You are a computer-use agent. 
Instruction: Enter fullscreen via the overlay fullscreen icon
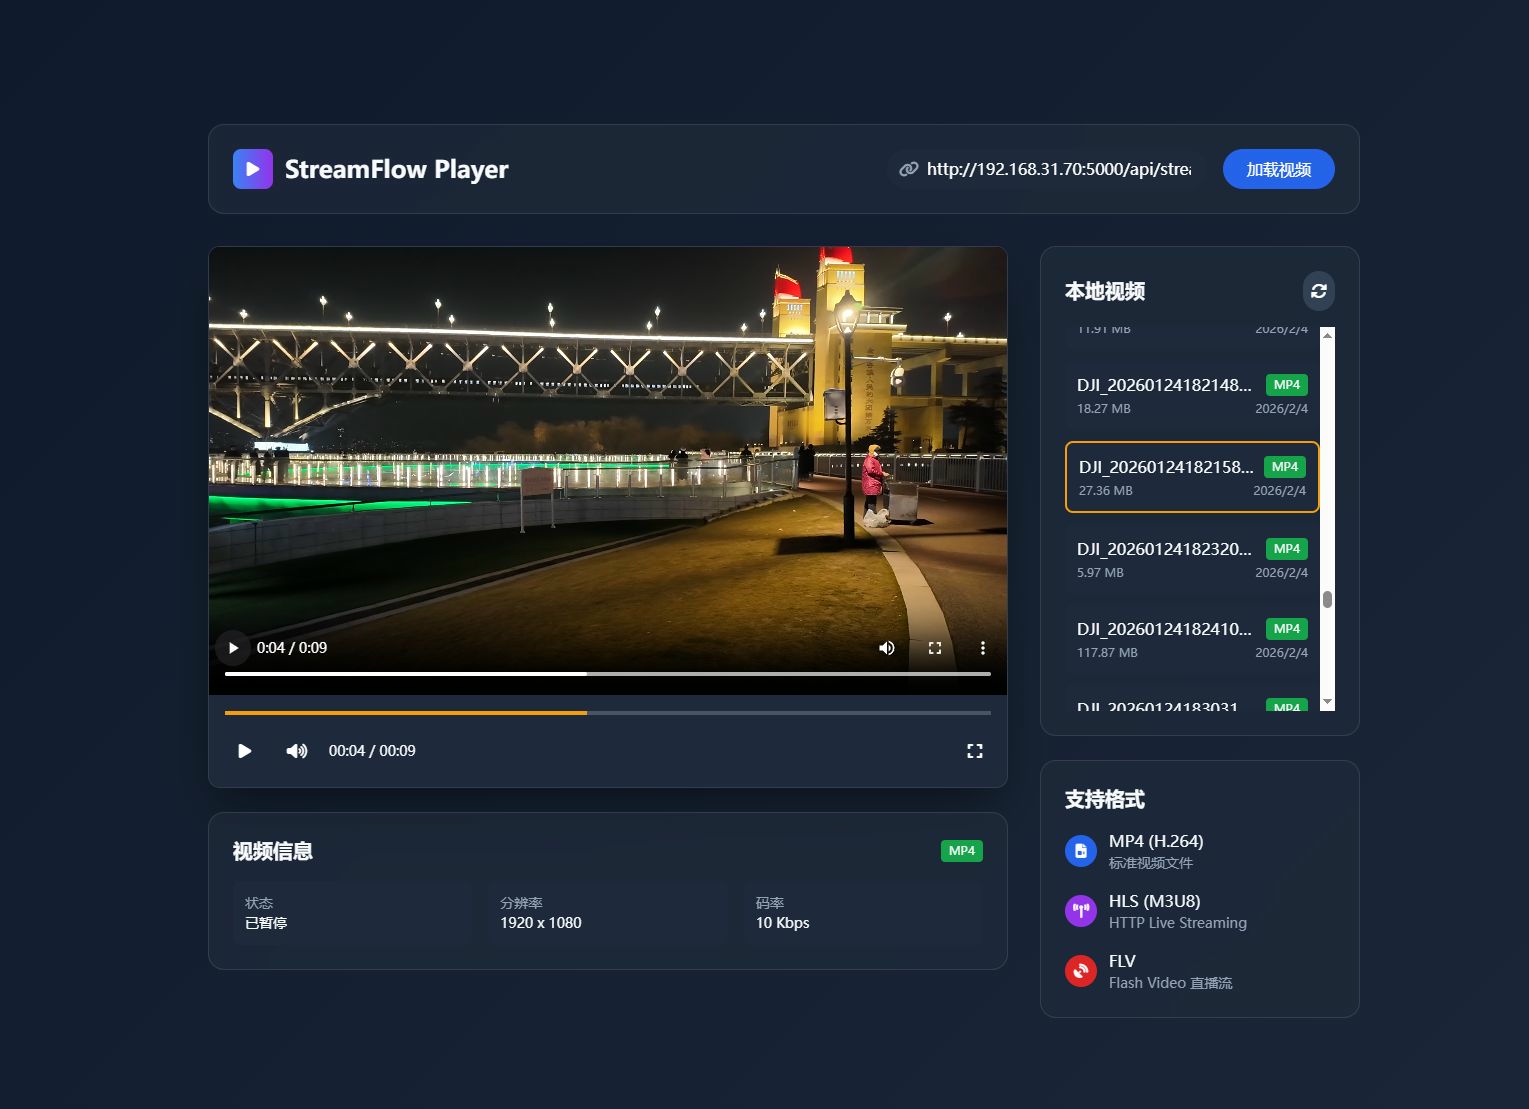935,648
